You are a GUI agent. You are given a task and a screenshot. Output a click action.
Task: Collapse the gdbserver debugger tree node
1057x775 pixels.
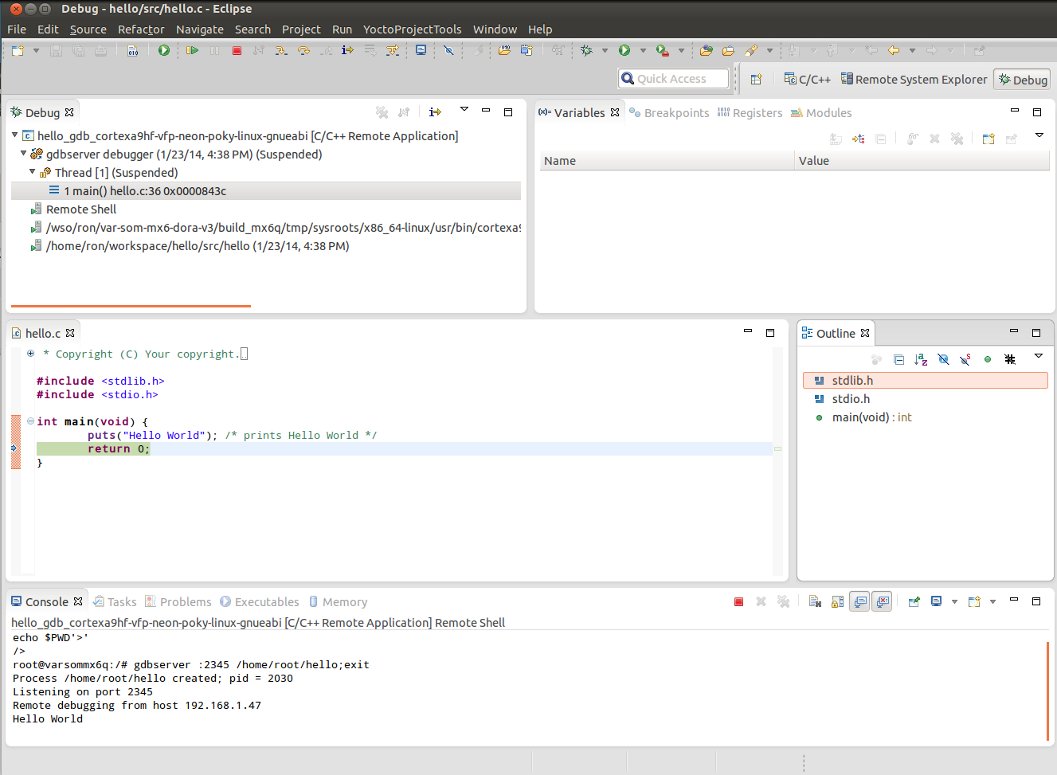point(23,155)
